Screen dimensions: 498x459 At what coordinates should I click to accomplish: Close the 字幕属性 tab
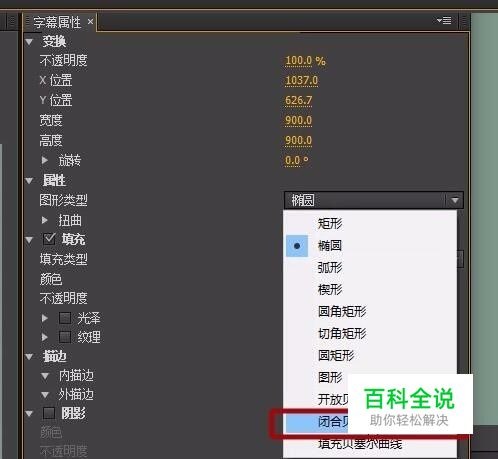90,22
